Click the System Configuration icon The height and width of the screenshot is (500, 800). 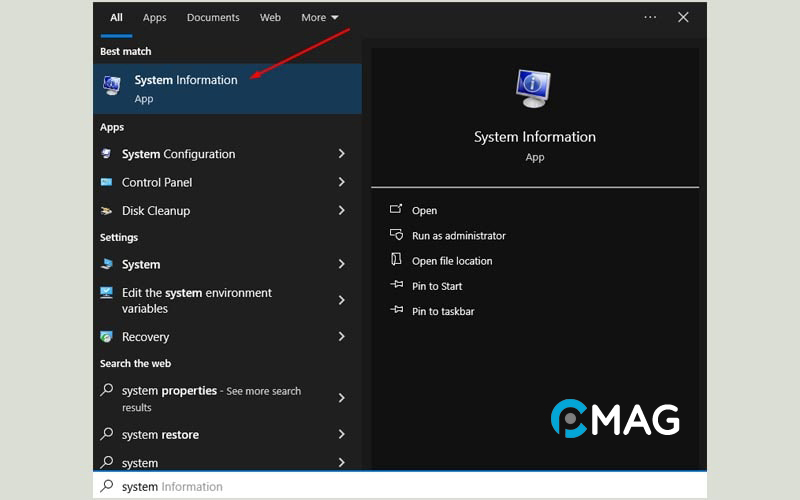pos(107,154)
